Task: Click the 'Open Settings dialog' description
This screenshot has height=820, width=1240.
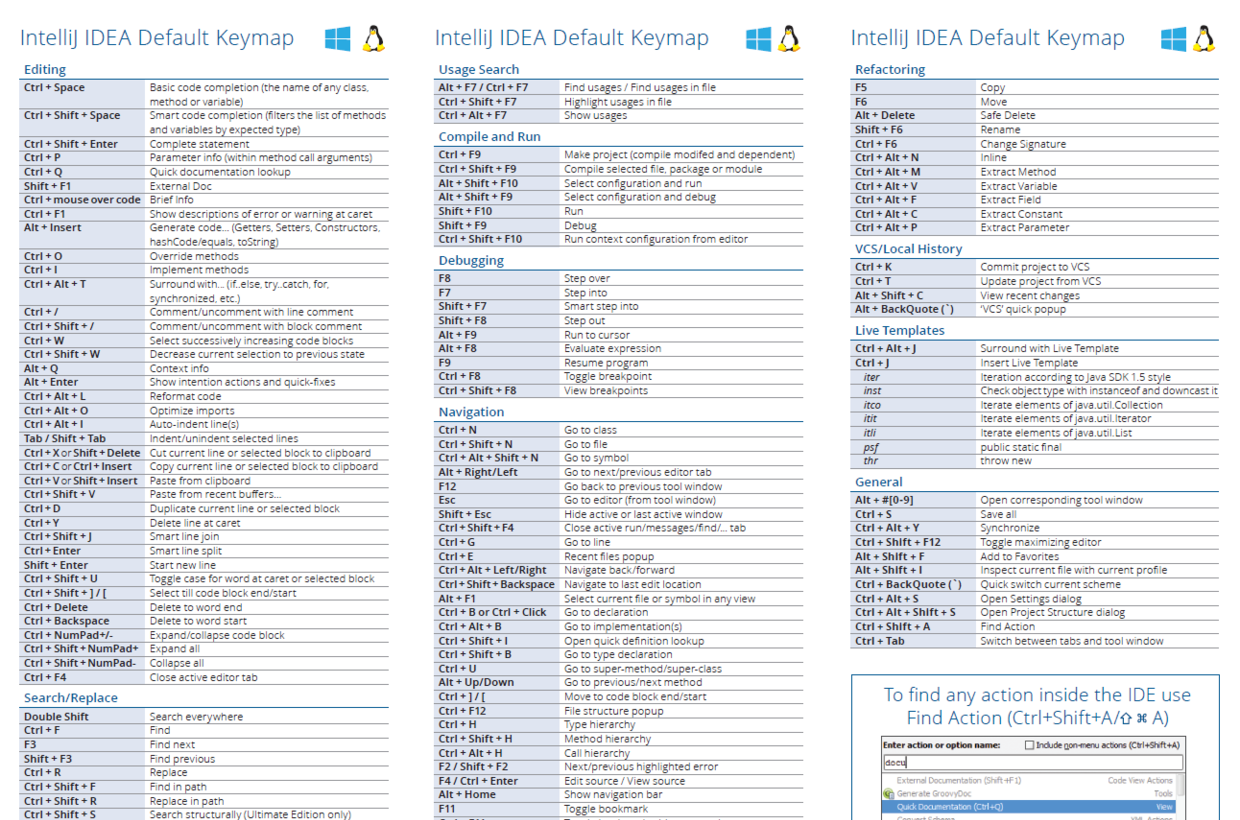Action: tap(1030, 599)
